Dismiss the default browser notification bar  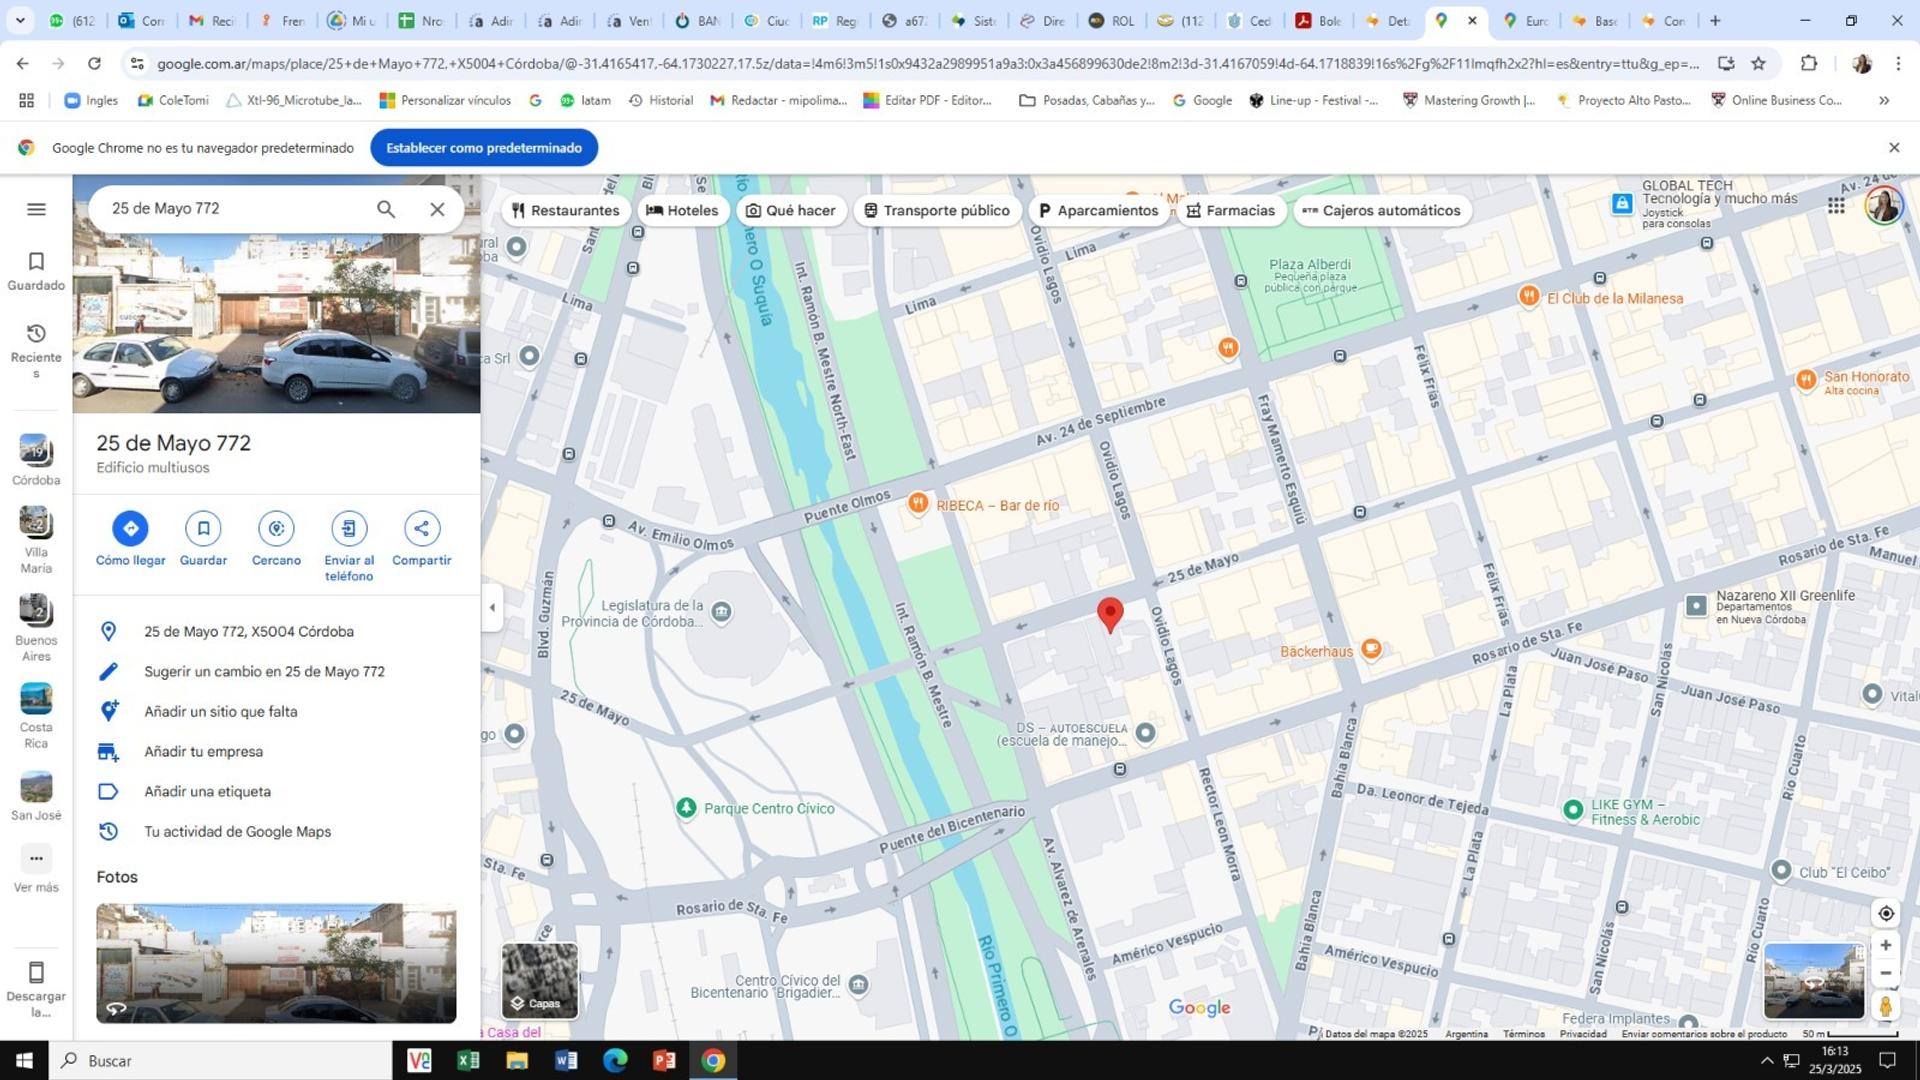click(1894, 148)
